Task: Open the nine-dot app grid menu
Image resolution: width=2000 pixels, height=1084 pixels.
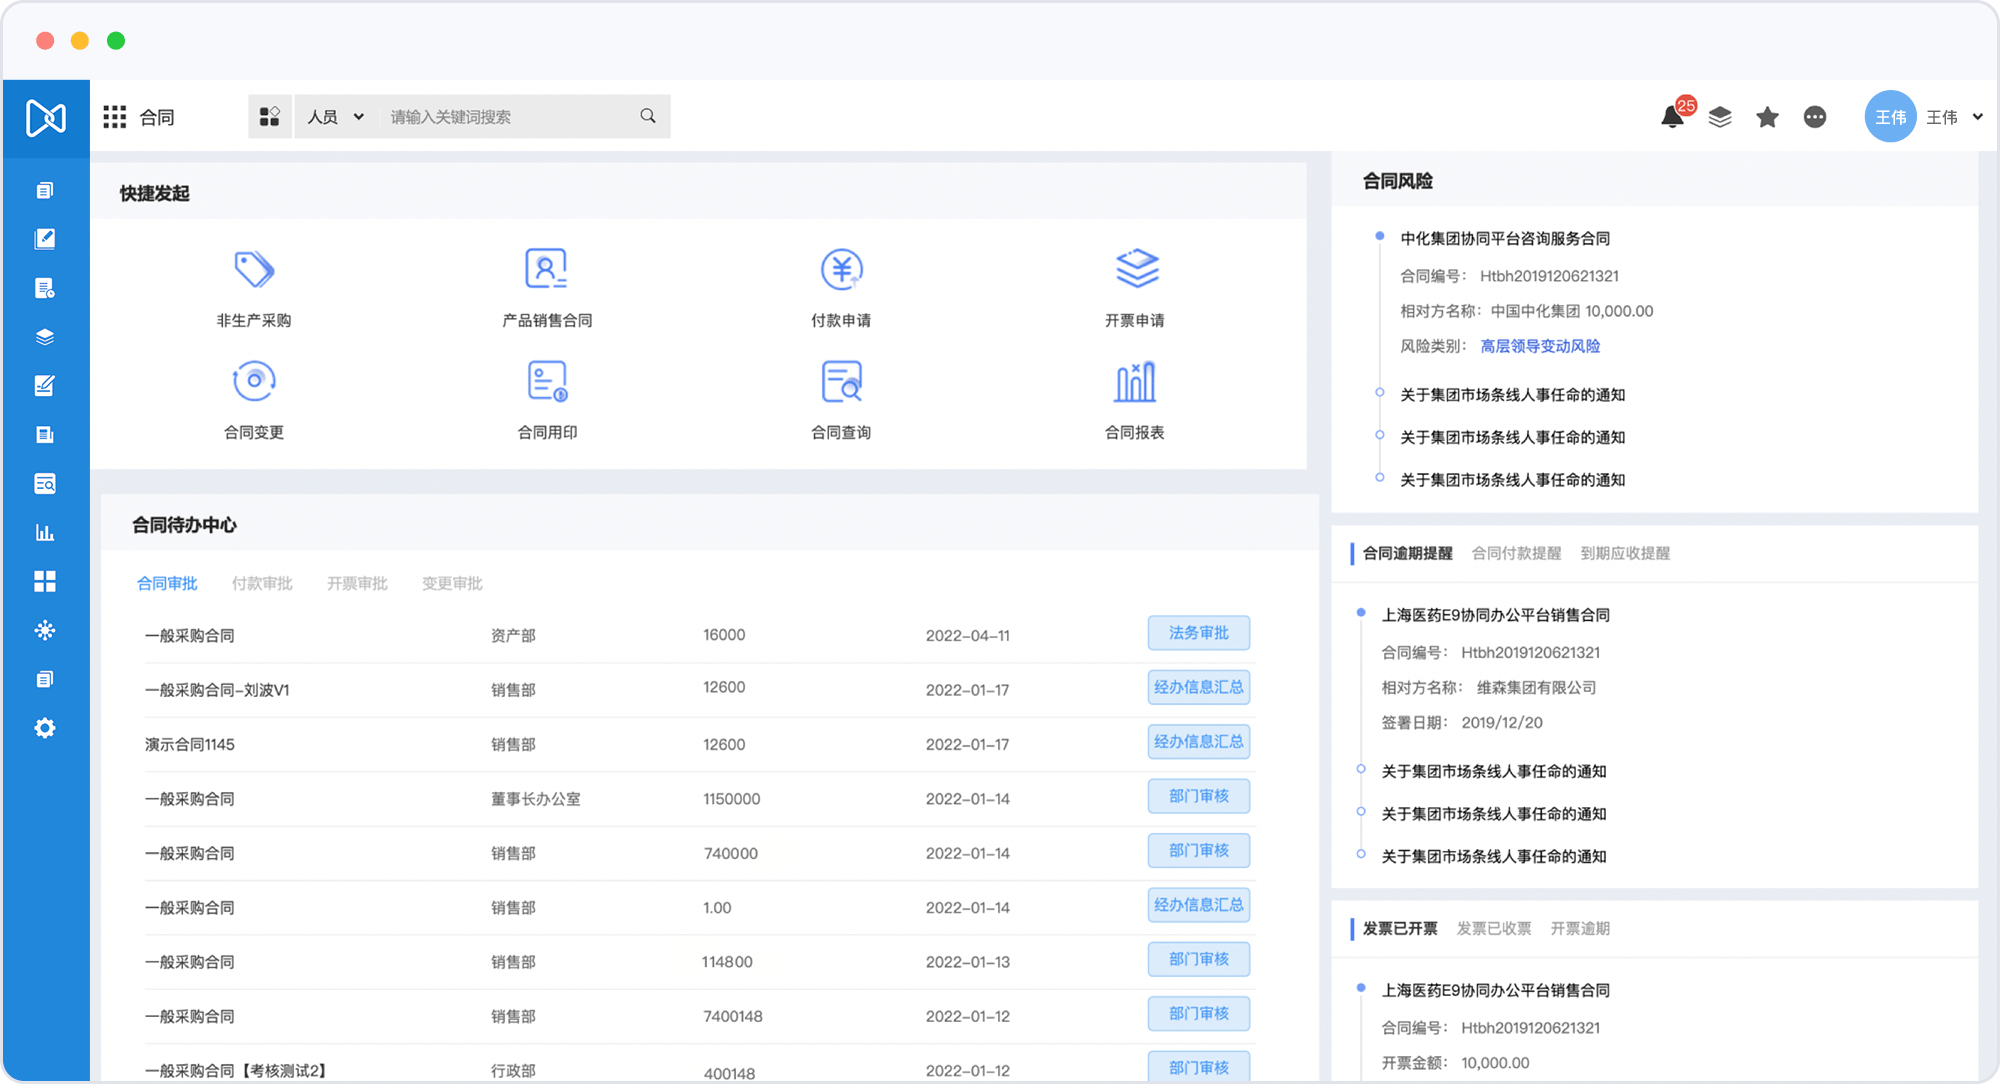Action: pyautogui.click(x=115, y=117)
